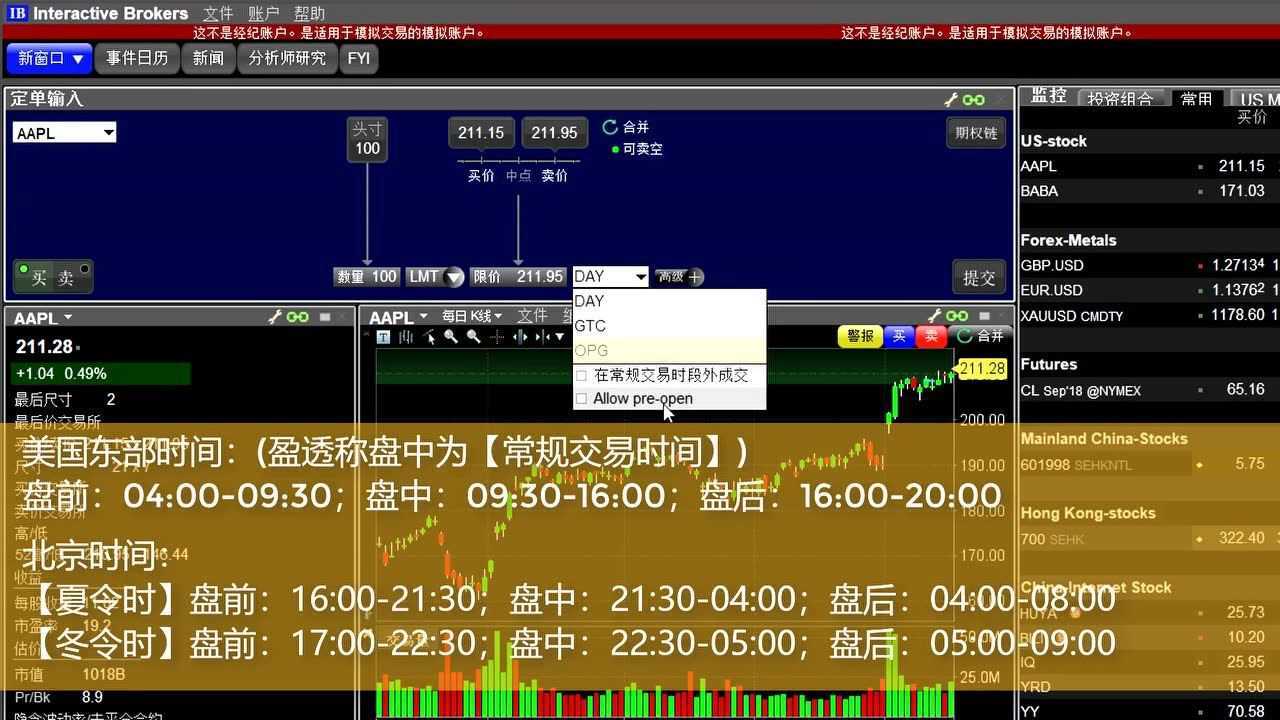Switch to 常用 tab
The width and height of the screenshot is (1280, 720).
[1196, 98]
